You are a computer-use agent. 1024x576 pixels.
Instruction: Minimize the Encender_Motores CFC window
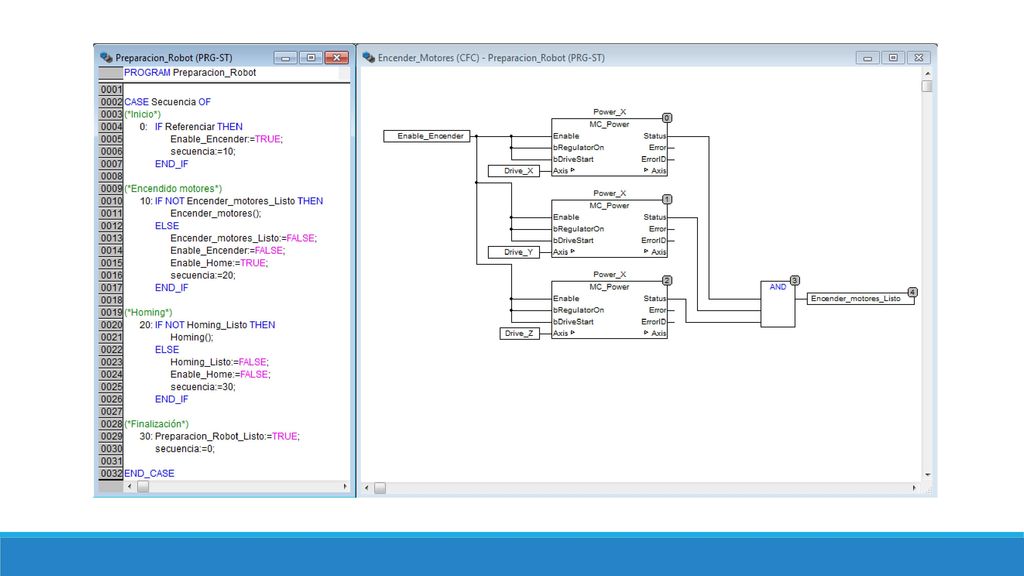coord(867,57)
